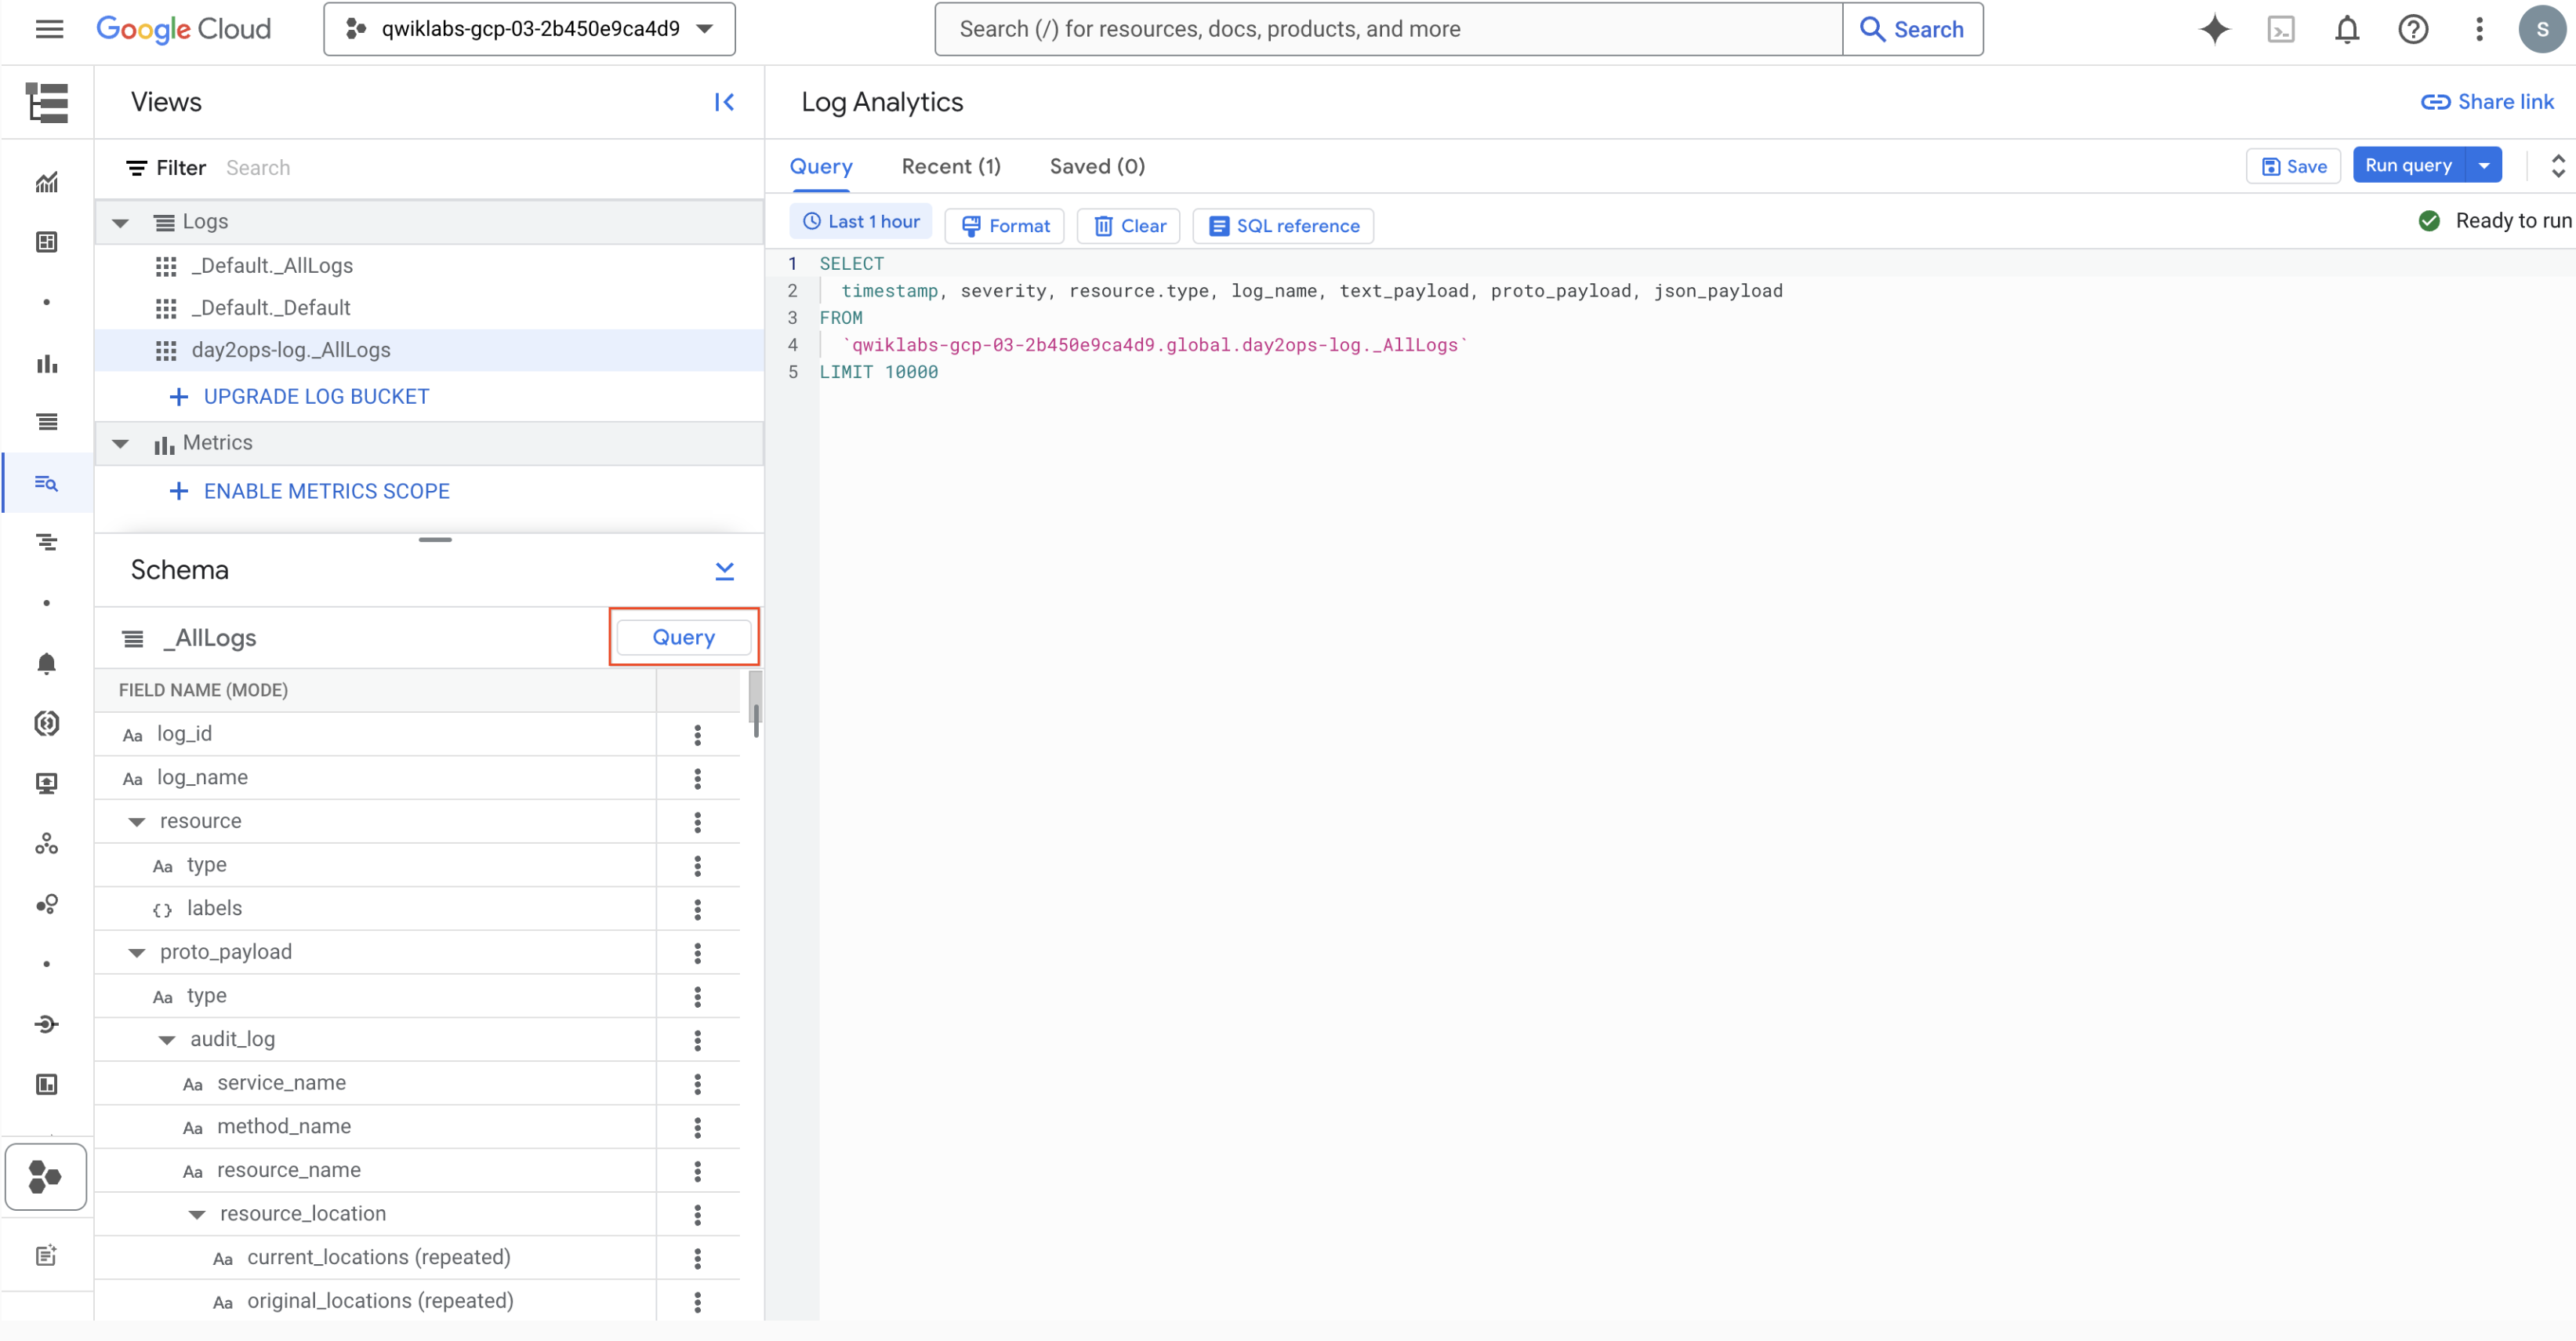Toggle query editor expand collapse arrows
Screen dimensions: 2576x1341
tap(2557, 166)
